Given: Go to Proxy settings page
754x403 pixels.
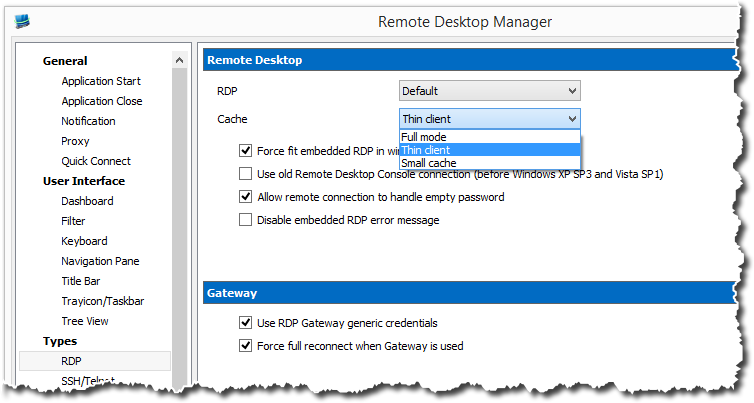Looking at the screenshot, I should coord(75,141).
